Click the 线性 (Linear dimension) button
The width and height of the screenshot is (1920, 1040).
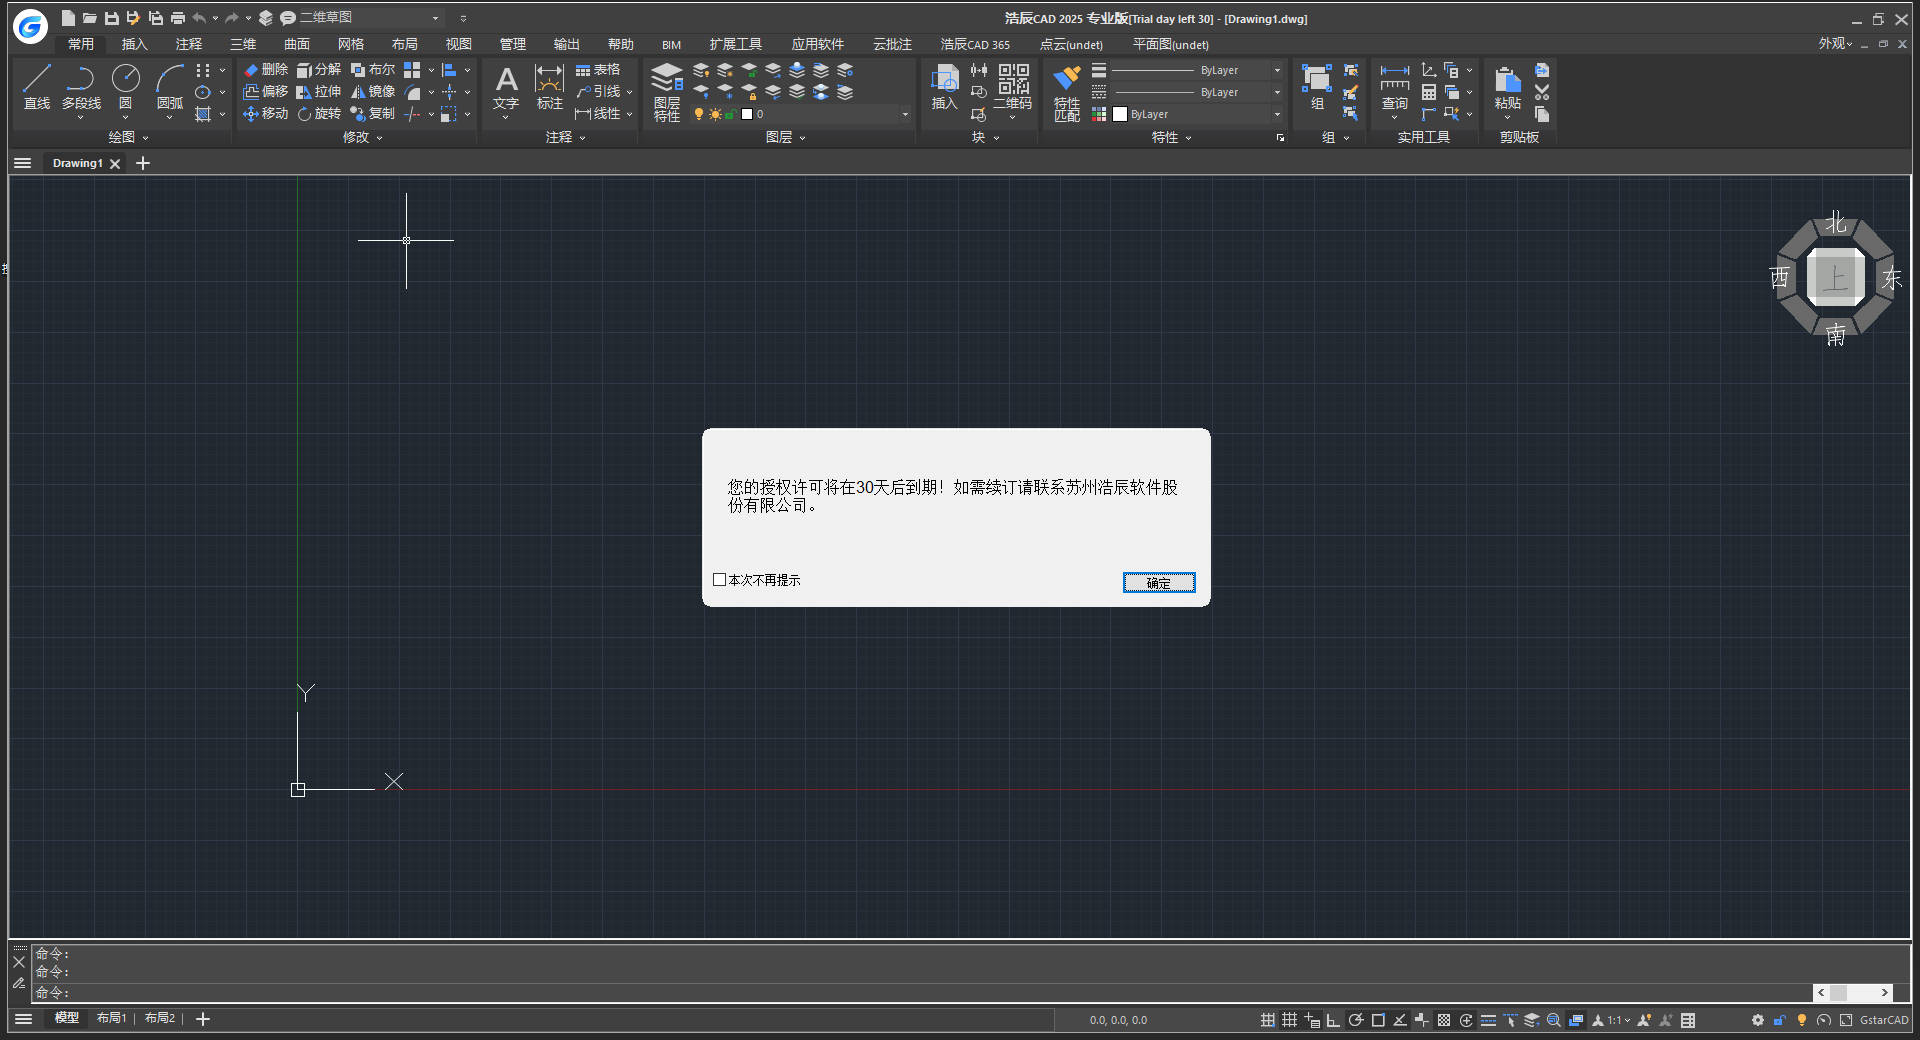point(604,114)
